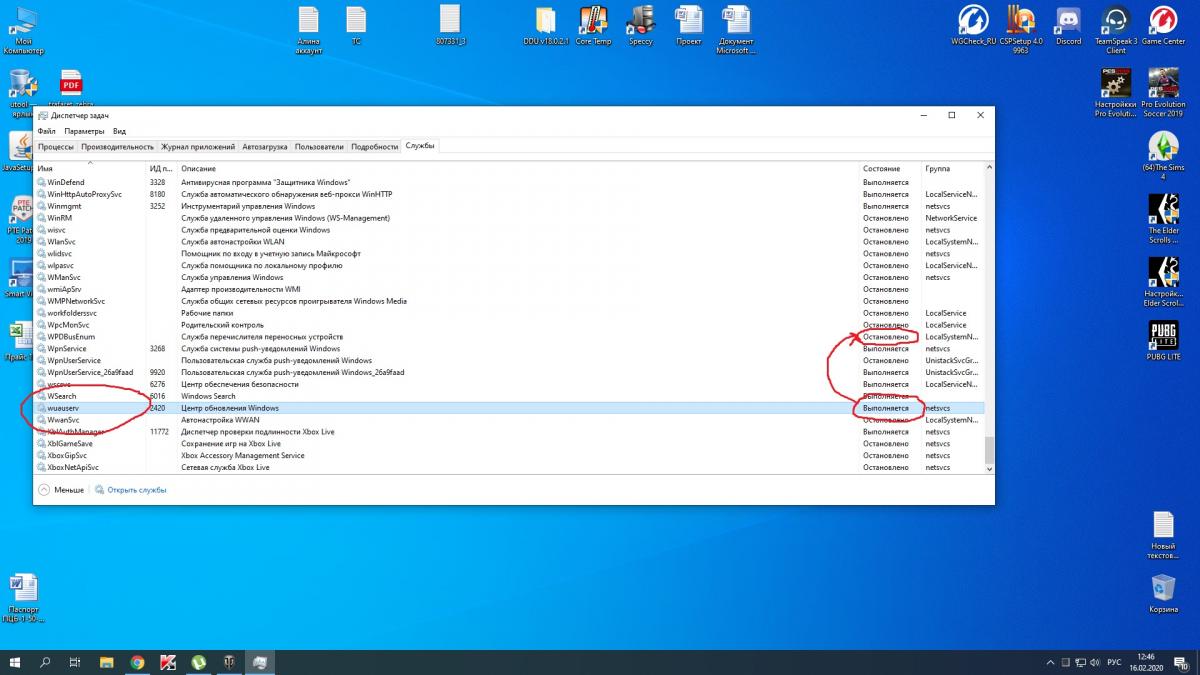Open the Файл menu

click(x=46, y=131)
